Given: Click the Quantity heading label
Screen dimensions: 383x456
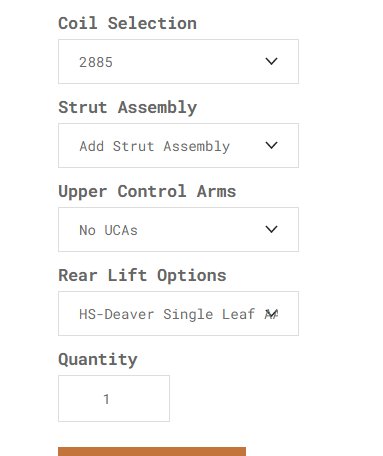Looking at the screenshot, I should [x=98, y=360].
